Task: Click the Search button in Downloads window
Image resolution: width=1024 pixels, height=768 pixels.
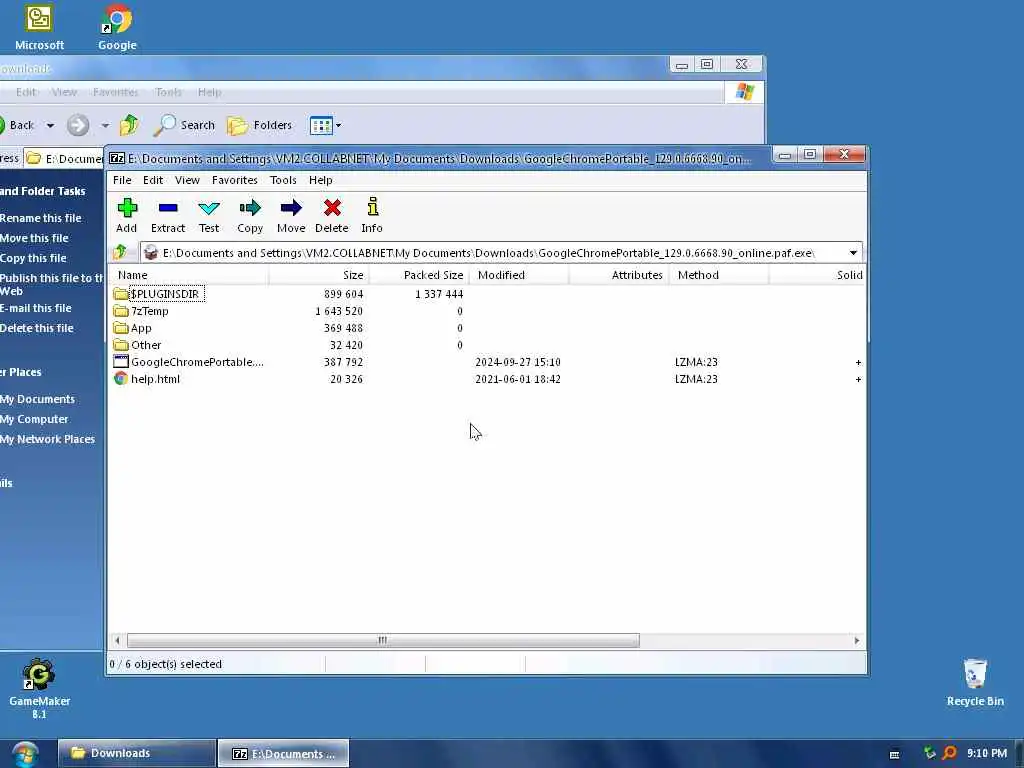Action: (x=184, y=125)
